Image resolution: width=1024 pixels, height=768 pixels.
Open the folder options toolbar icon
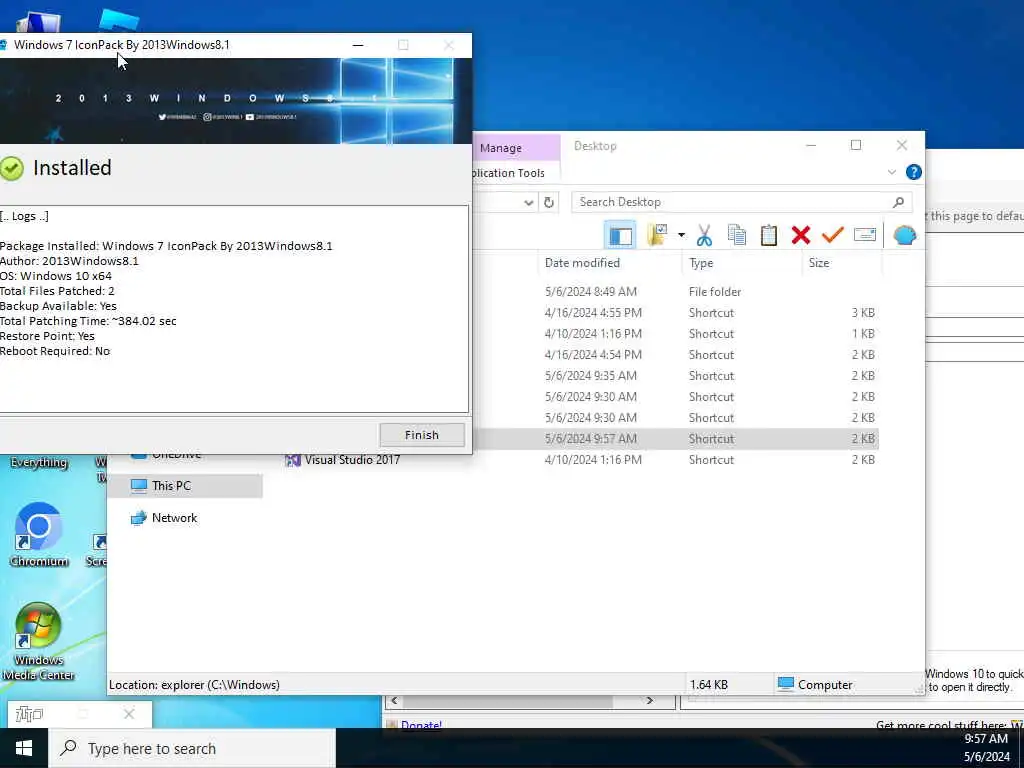tap(657, 235)
